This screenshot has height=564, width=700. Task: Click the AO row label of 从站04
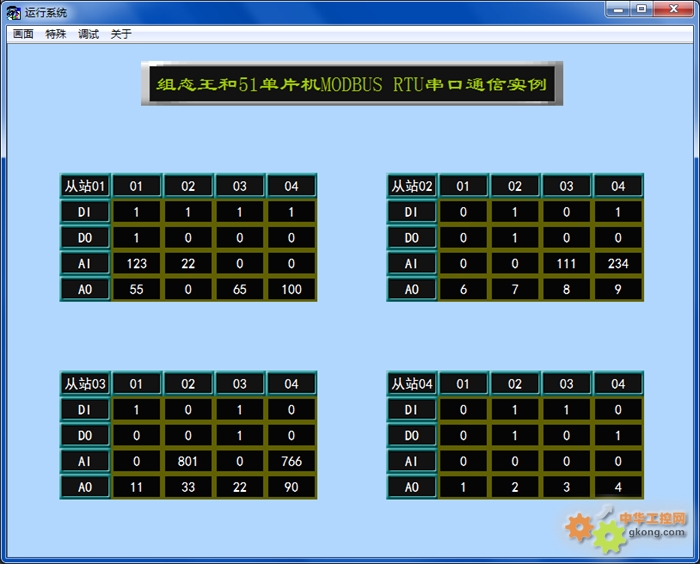(412, 487)
